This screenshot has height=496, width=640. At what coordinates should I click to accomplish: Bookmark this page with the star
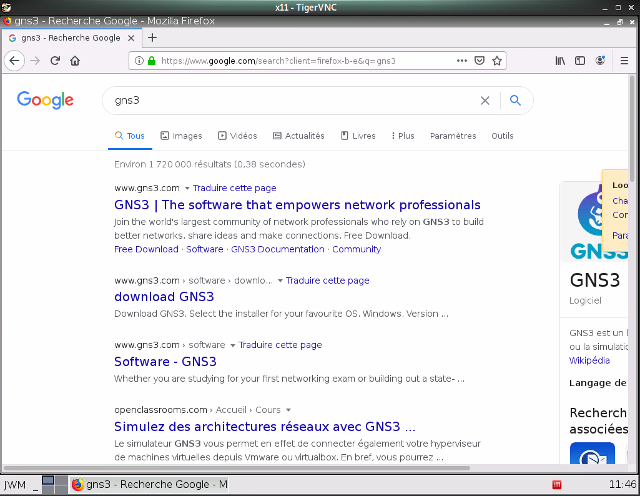click(497, 61)
